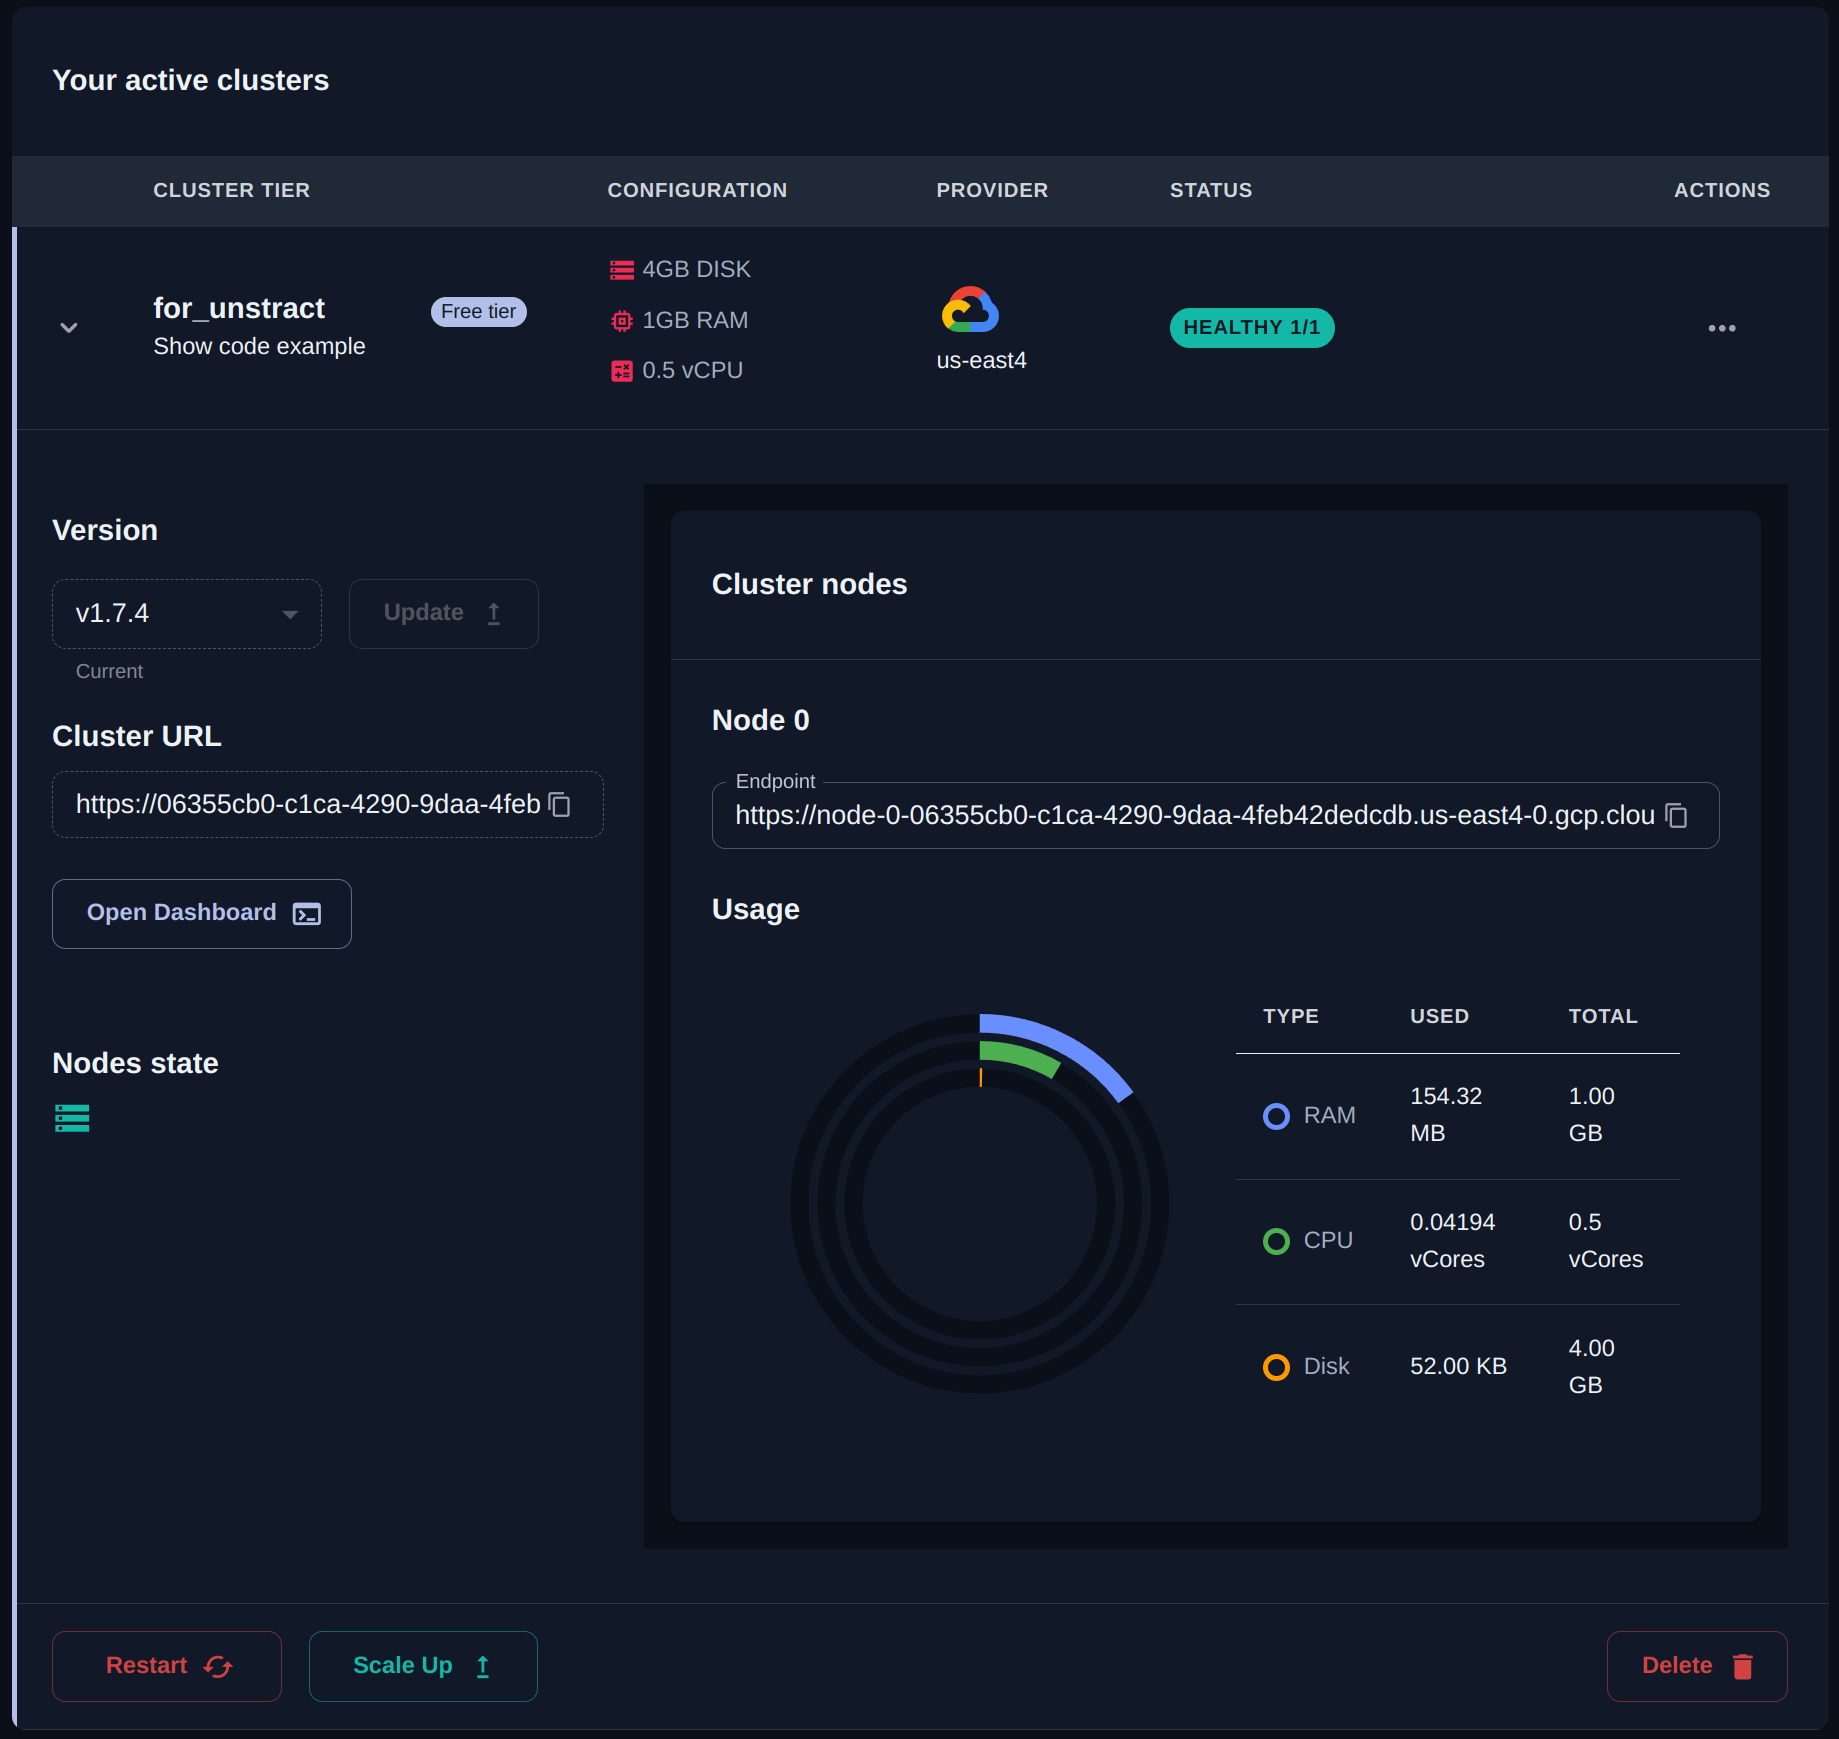Click the Cluster URL text field
Image resolution: width=1839 pixels, height=1739 pixels.
click(x=328, y=805)
